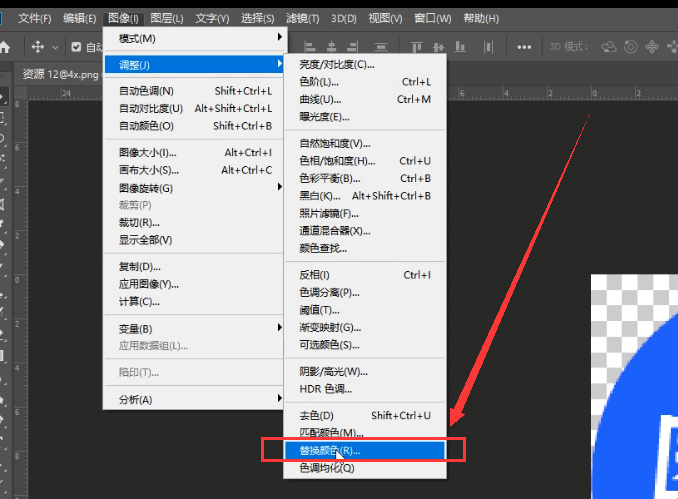Open the 帮助(H) menu

coord(481,19)
